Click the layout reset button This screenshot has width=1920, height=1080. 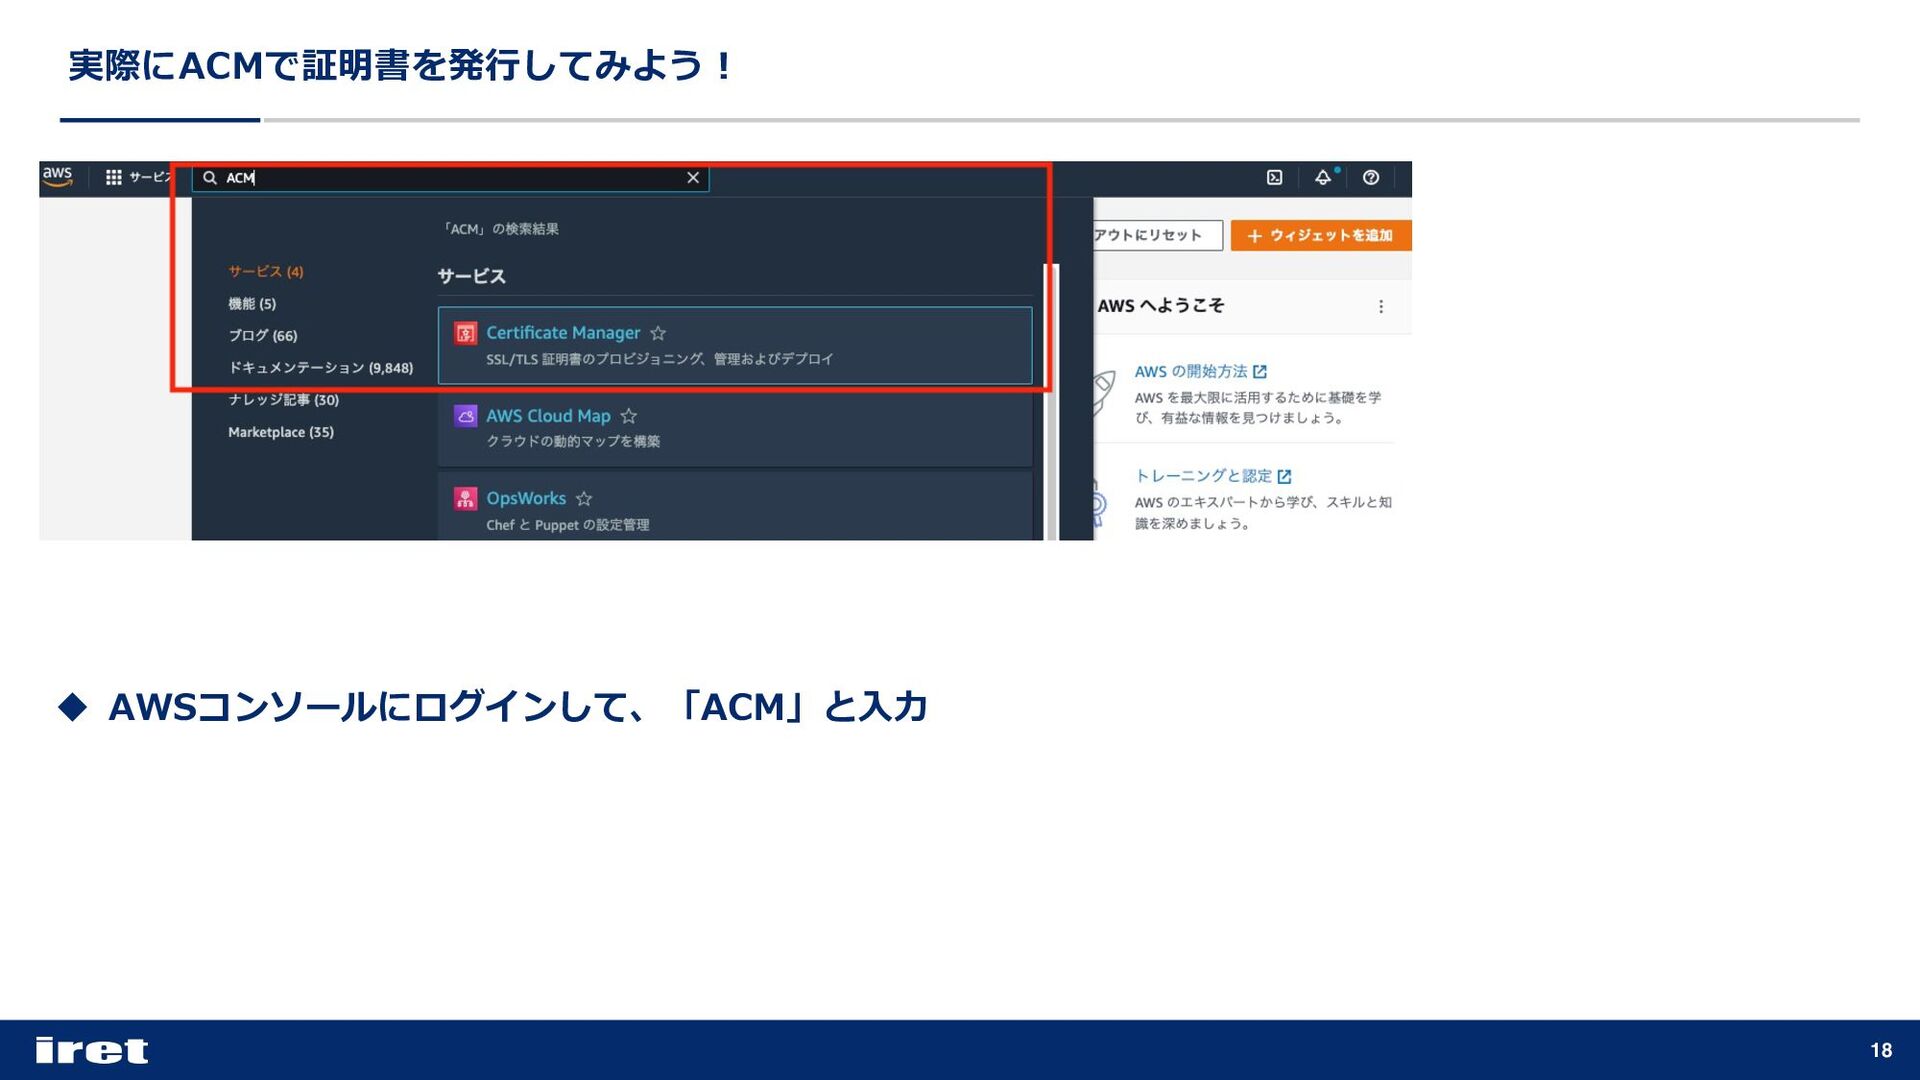click(x=1158, y=235)
